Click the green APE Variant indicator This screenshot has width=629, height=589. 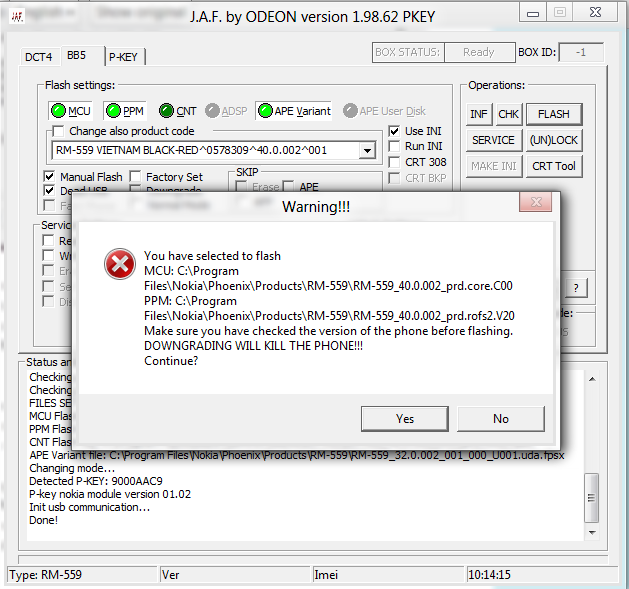265,111
